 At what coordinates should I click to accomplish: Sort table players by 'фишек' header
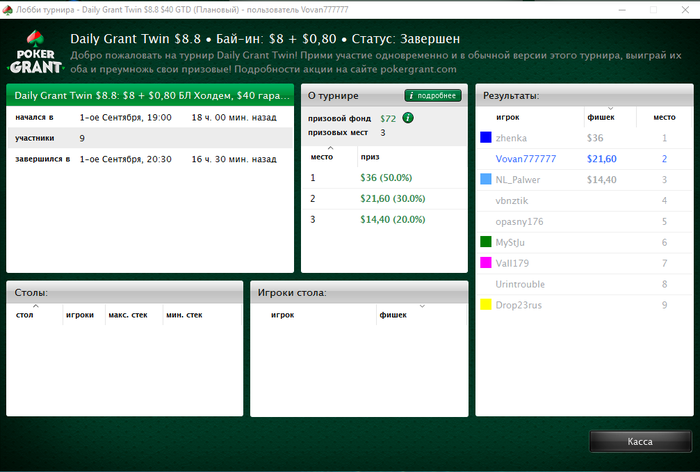click(393, 315)
